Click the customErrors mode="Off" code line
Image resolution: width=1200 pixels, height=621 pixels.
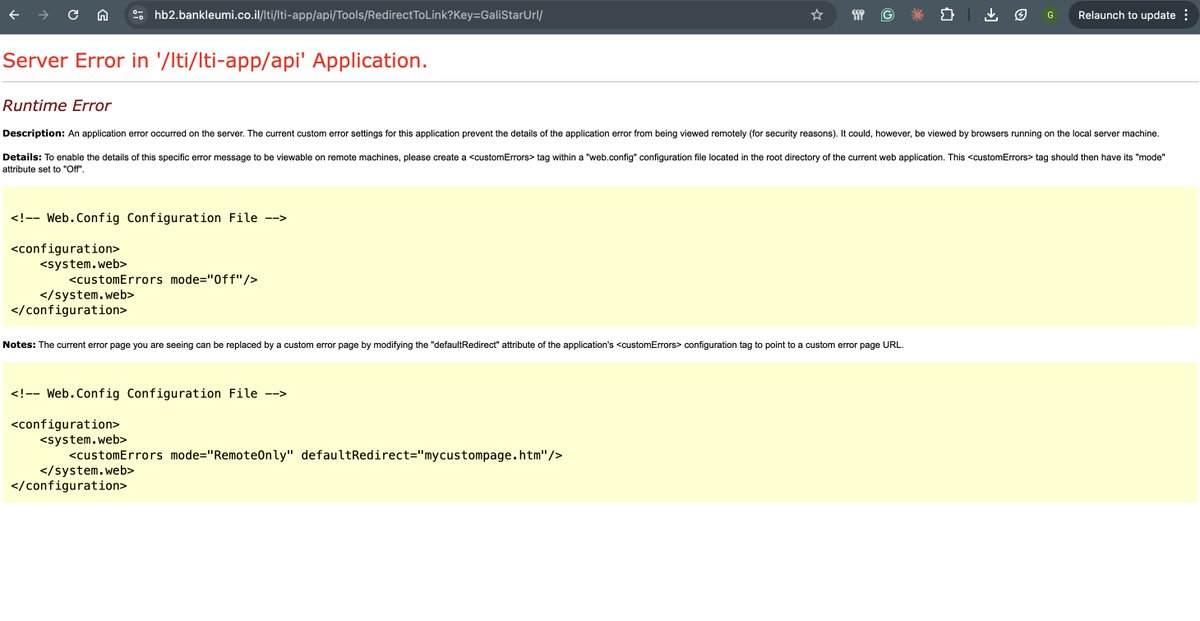point(164,279)
